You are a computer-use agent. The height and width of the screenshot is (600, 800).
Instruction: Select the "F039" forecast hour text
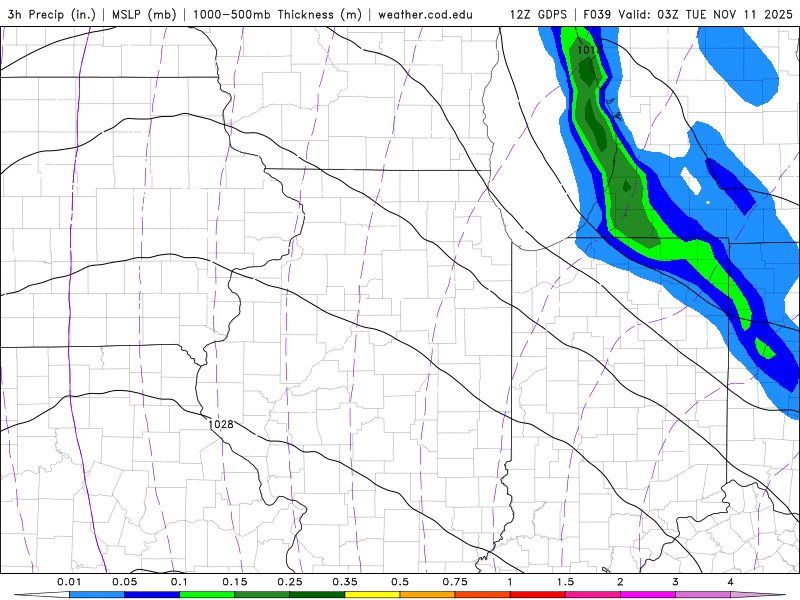coord(597,14)
